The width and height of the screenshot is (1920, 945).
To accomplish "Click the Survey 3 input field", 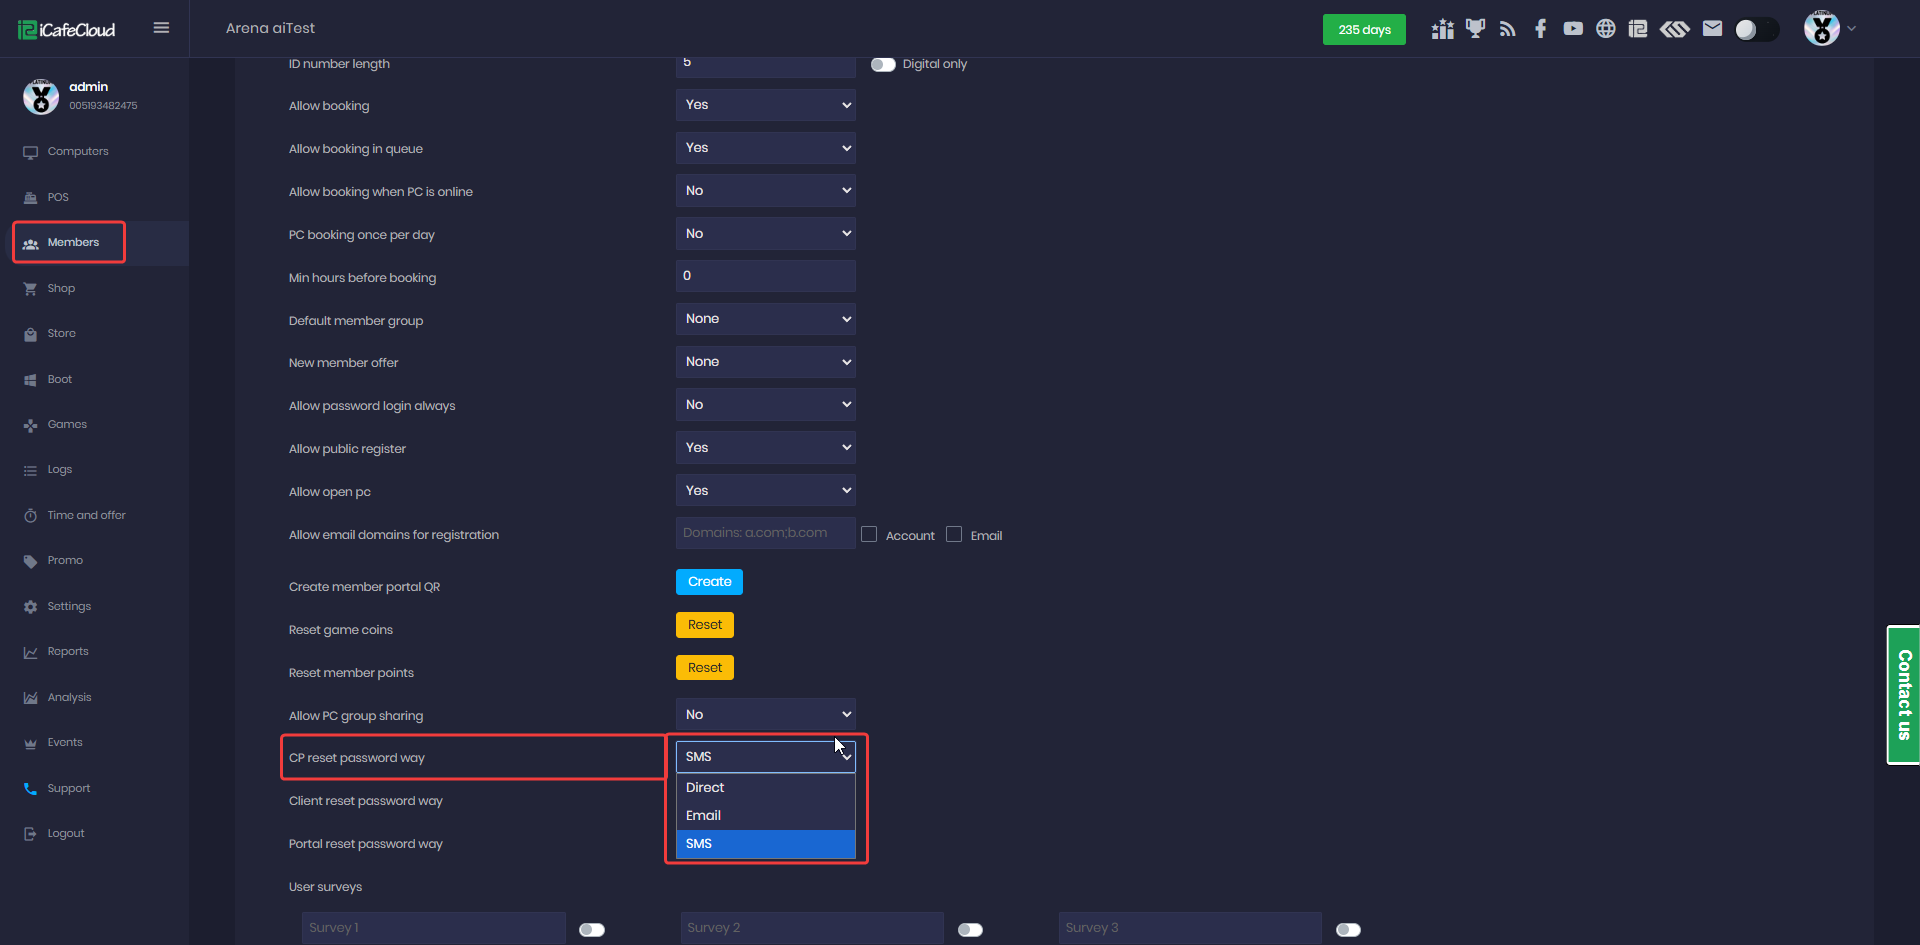I will 1190,928.
